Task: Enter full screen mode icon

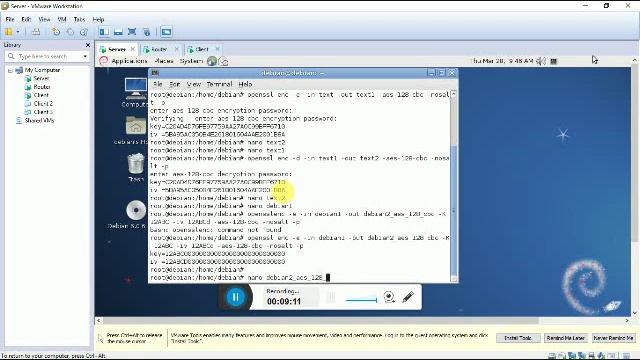Action: [x=132, y=32]
